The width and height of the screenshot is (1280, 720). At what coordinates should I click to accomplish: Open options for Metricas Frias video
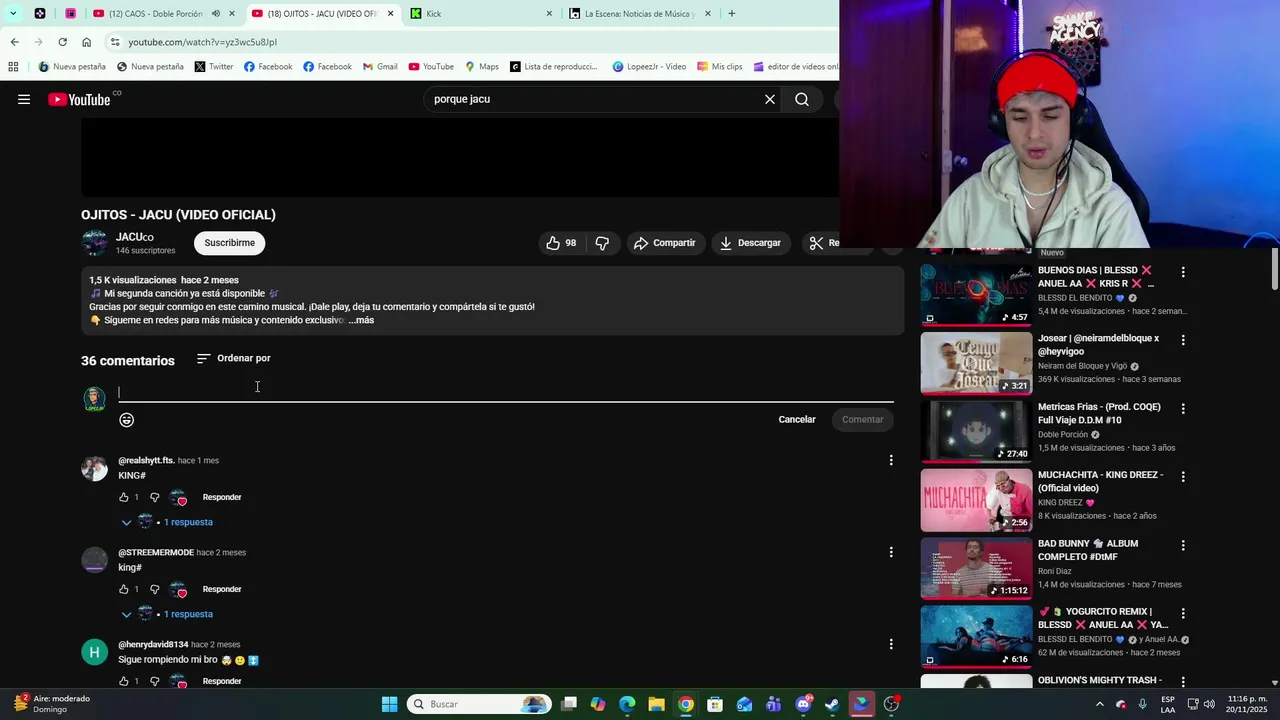pyautogui.click(x=1183, y=408)
